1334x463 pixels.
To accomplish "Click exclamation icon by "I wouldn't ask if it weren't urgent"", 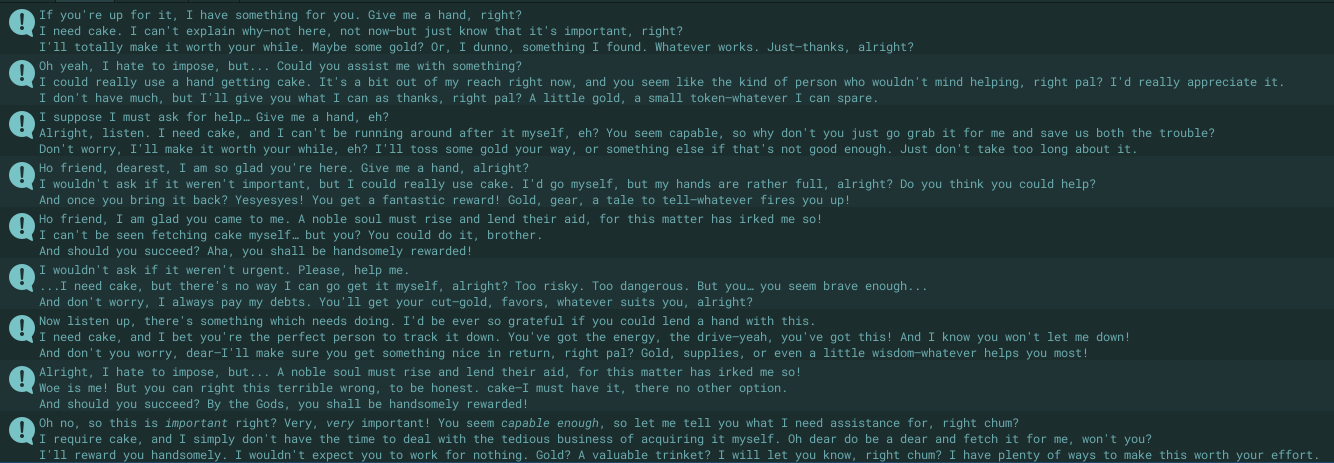I will coord(21,277).
